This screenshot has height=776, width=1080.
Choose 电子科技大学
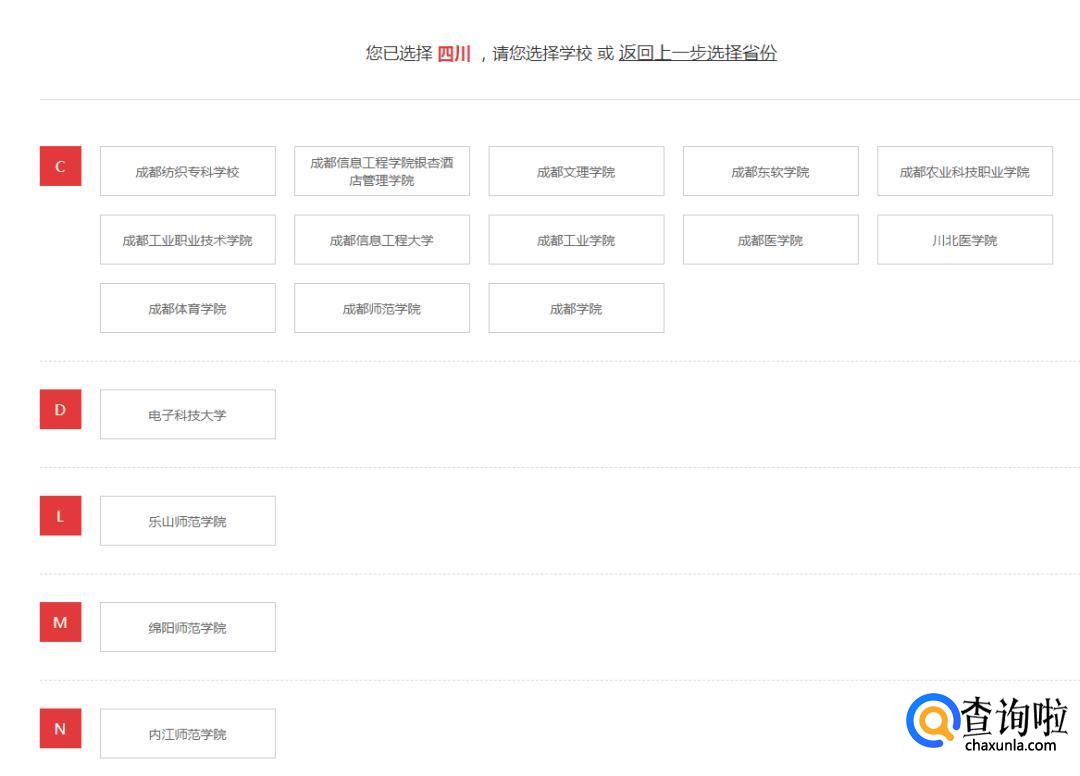pos(187,414)
